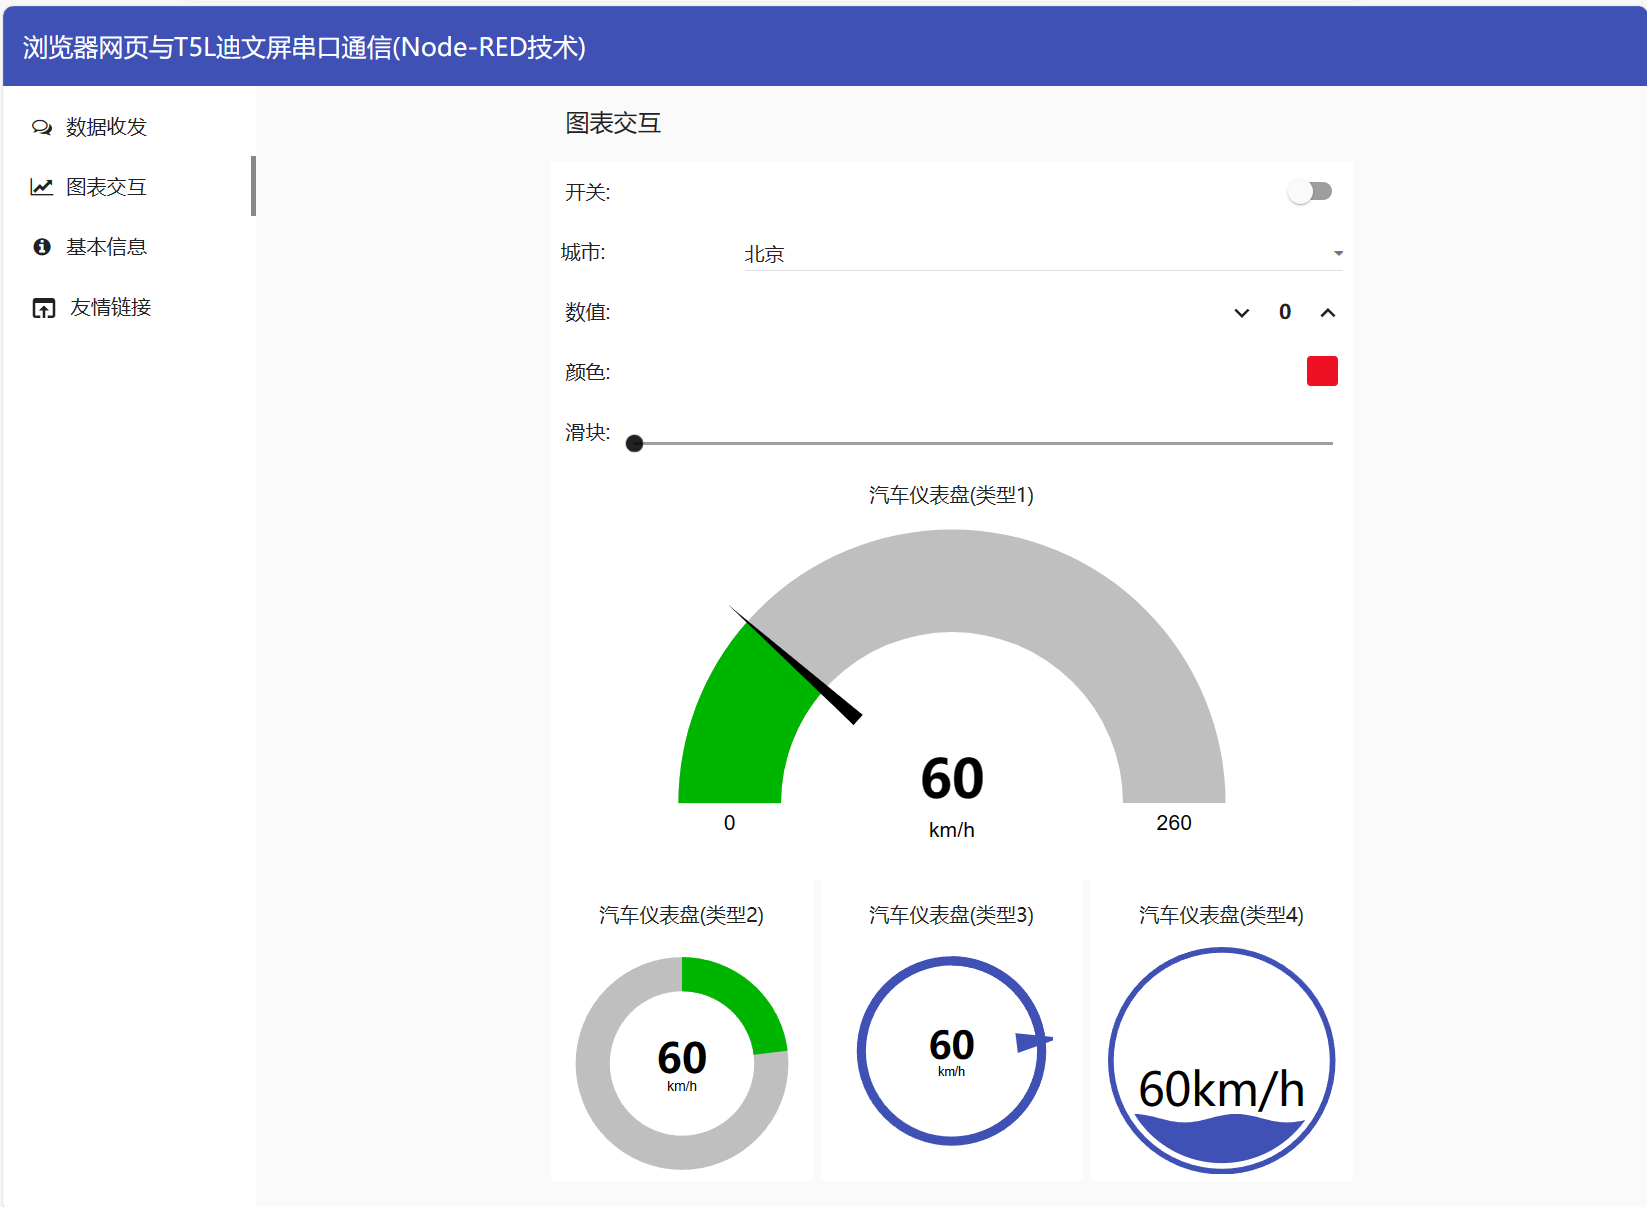Click the chat bubble icon beside 数据收发
Image resolution: width=1647 pixels, height=1207 pixels.
pyautogui.click(x=42, y=127)
